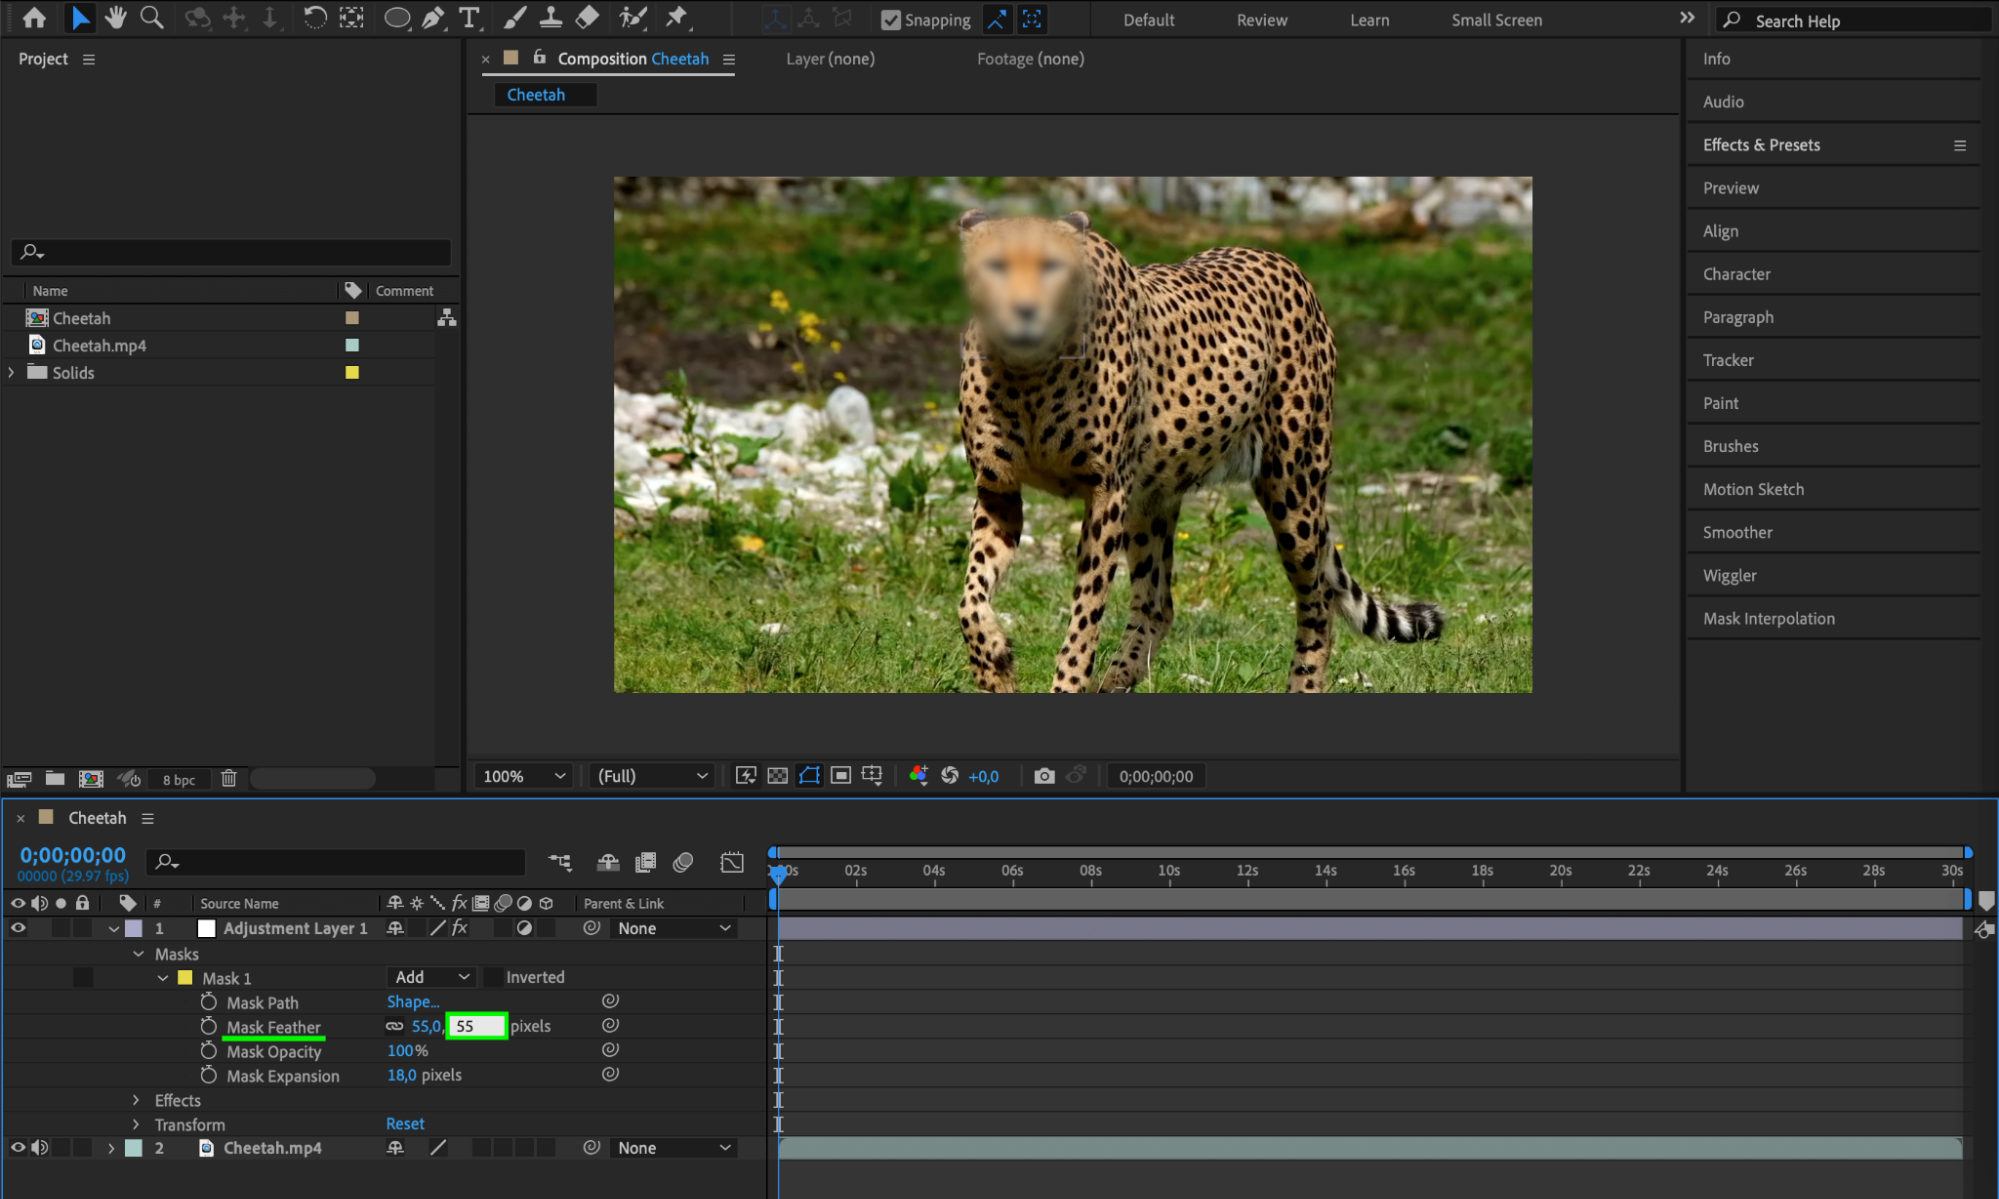Open the 100% magnification dropdown

(523, 776)
